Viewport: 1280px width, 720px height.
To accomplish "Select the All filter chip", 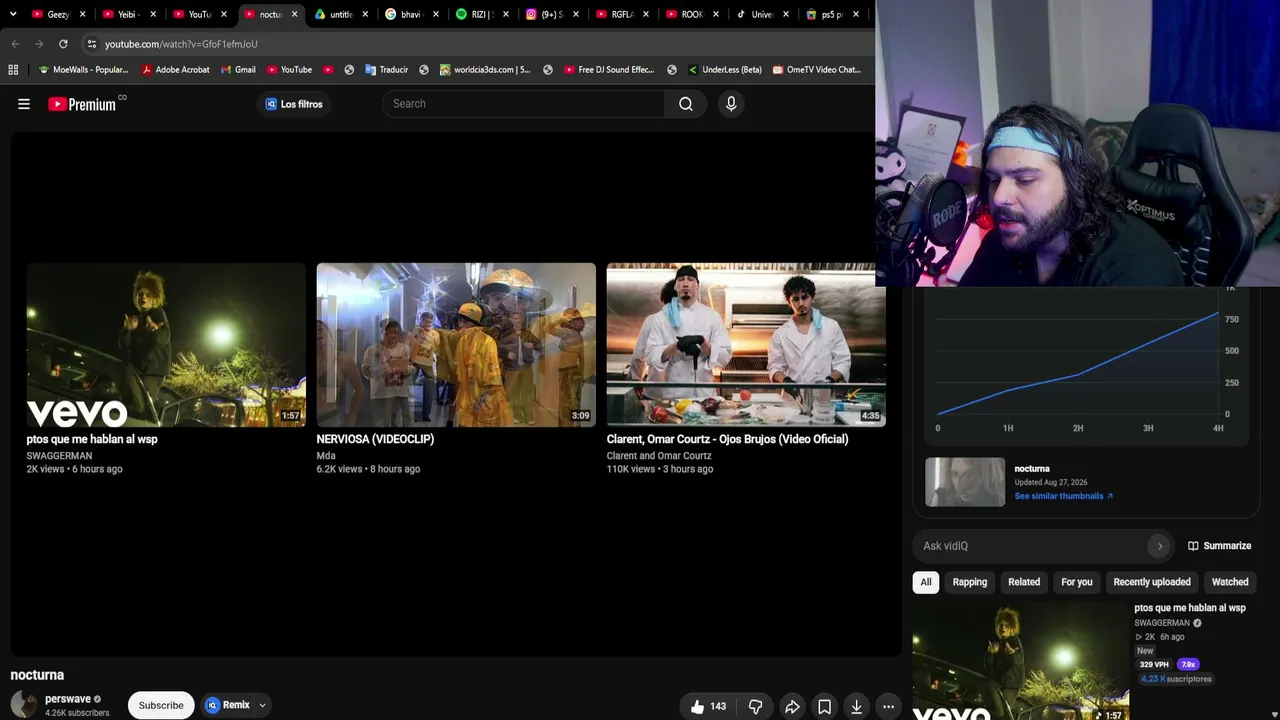I will click(926, 582).
